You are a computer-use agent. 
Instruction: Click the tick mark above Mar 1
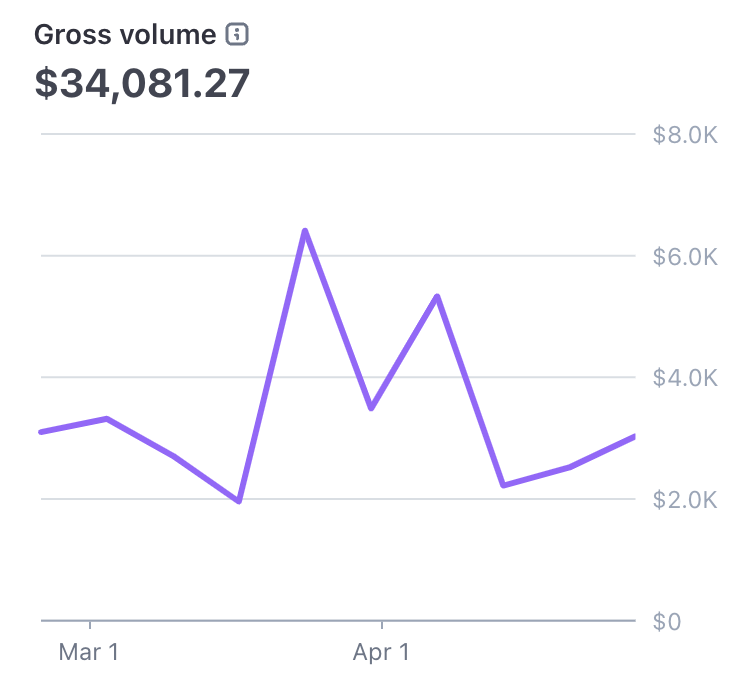point(90,626)
